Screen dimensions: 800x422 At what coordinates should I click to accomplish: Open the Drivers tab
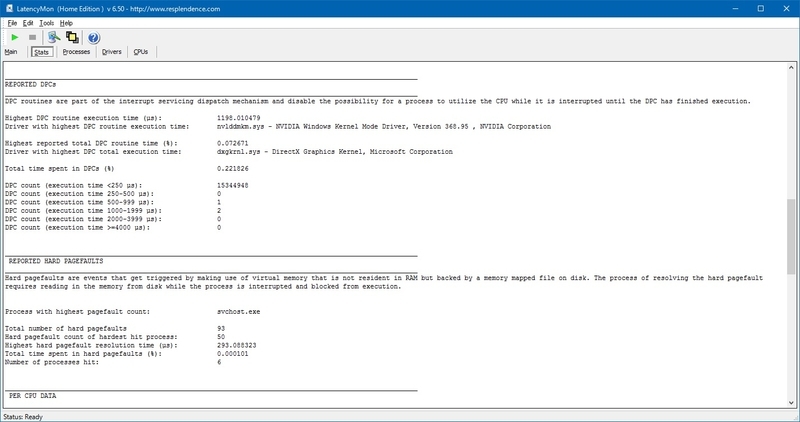[111, 52]
